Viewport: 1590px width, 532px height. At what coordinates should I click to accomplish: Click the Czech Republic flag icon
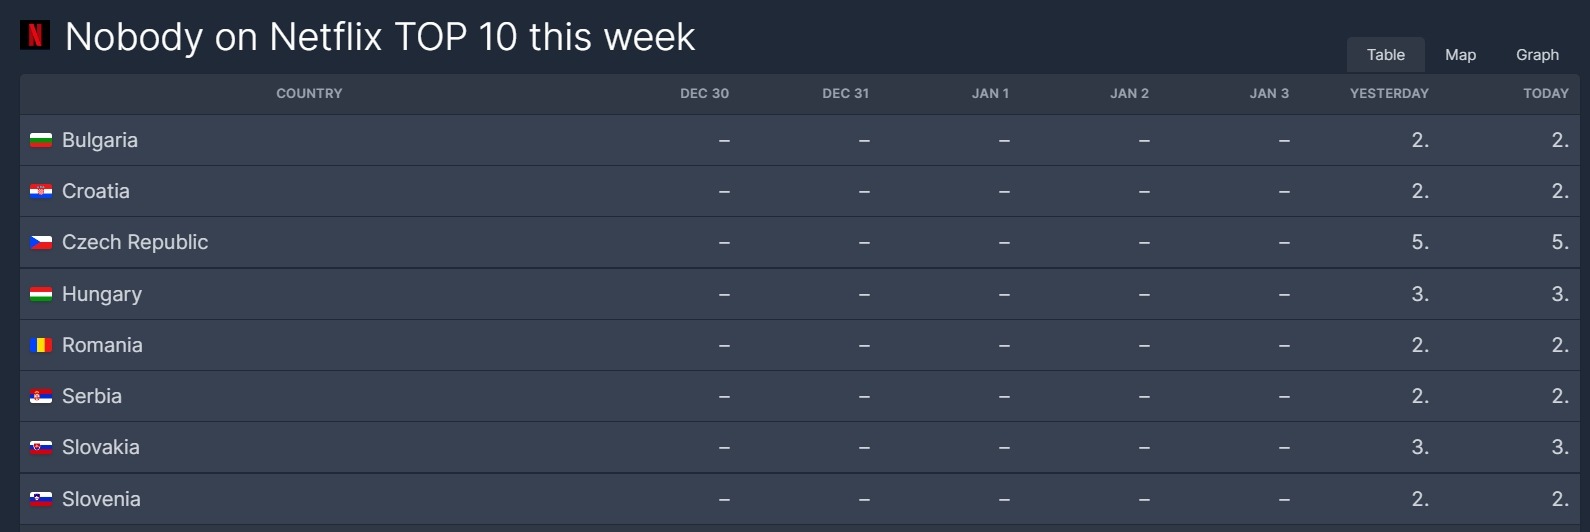tap(41, 242)
